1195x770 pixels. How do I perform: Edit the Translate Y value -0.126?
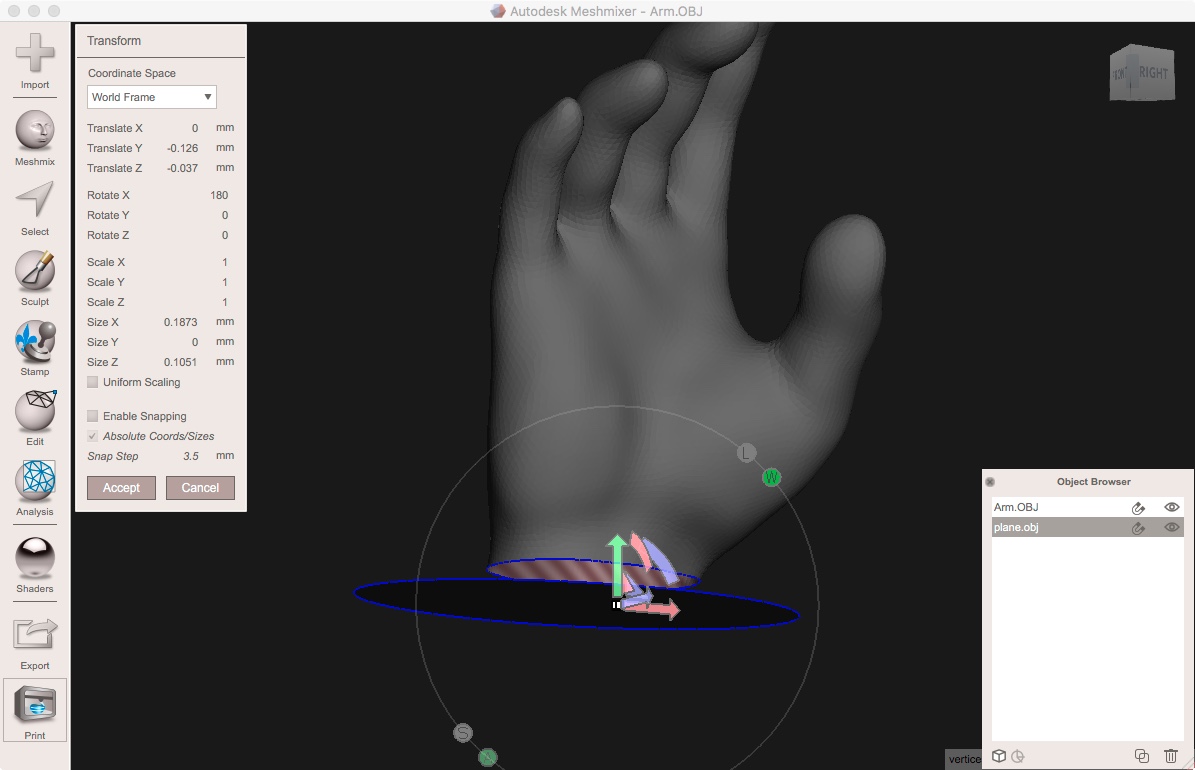pyautogui.click(x=183, y=148)
